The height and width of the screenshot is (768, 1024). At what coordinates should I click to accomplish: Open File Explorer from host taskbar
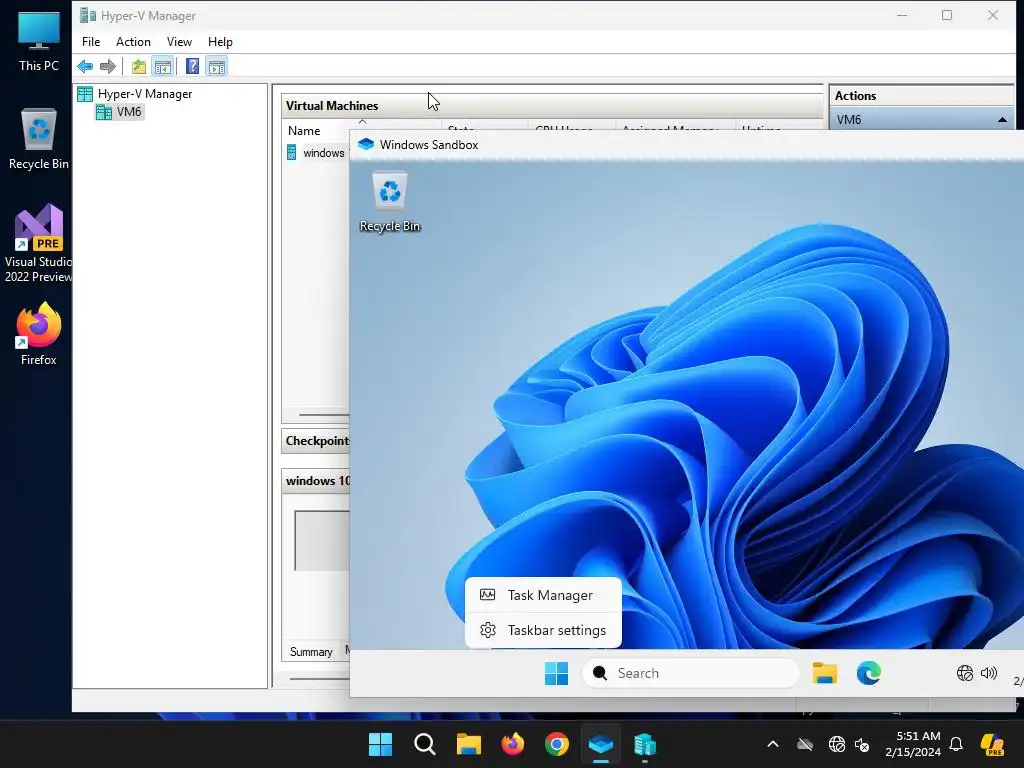pos(468,744)
